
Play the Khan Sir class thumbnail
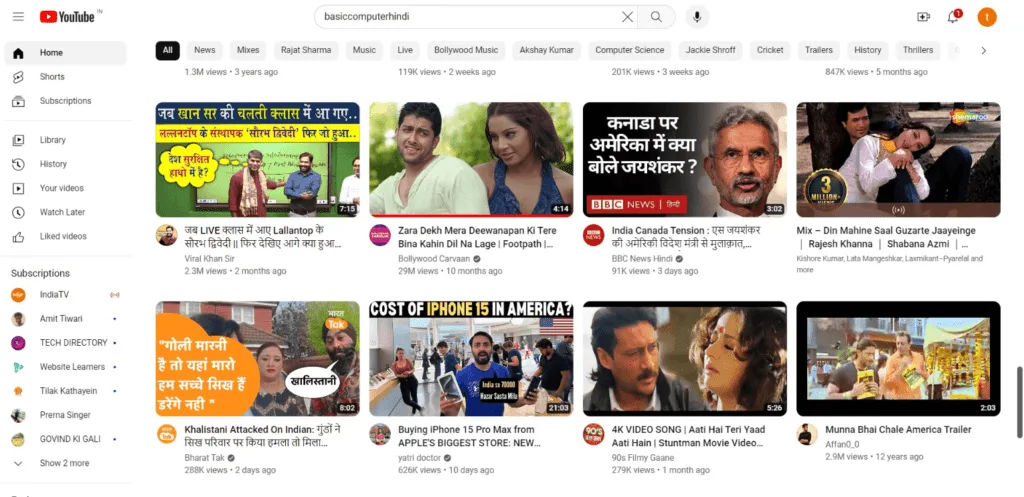coord(257,159)
